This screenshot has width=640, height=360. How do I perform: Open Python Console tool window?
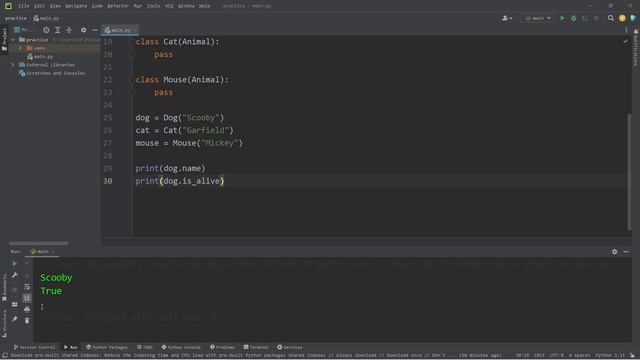pyautogui.click(x=181, y=347)
